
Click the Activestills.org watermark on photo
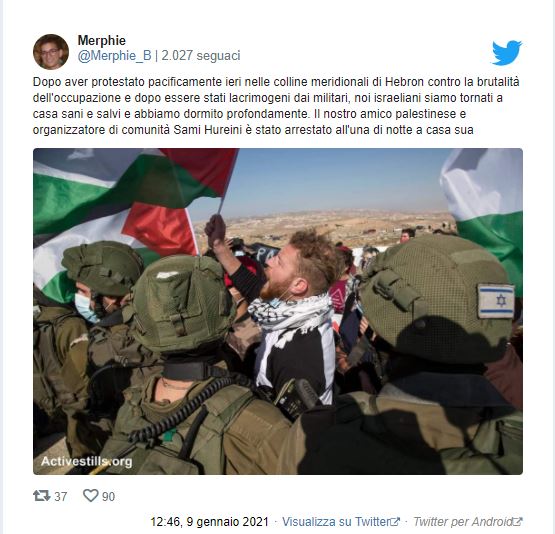[x=86, y=461]
